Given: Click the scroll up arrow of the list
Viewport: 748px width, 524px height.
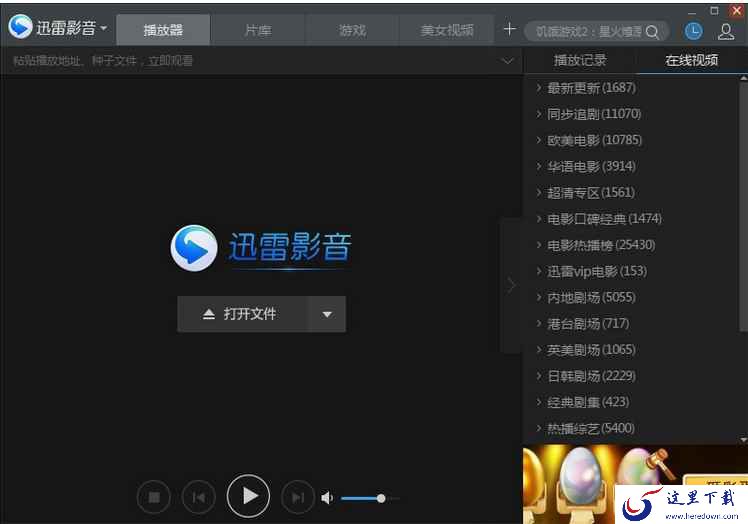Looking at the screenshot, I should pos(743,78).
